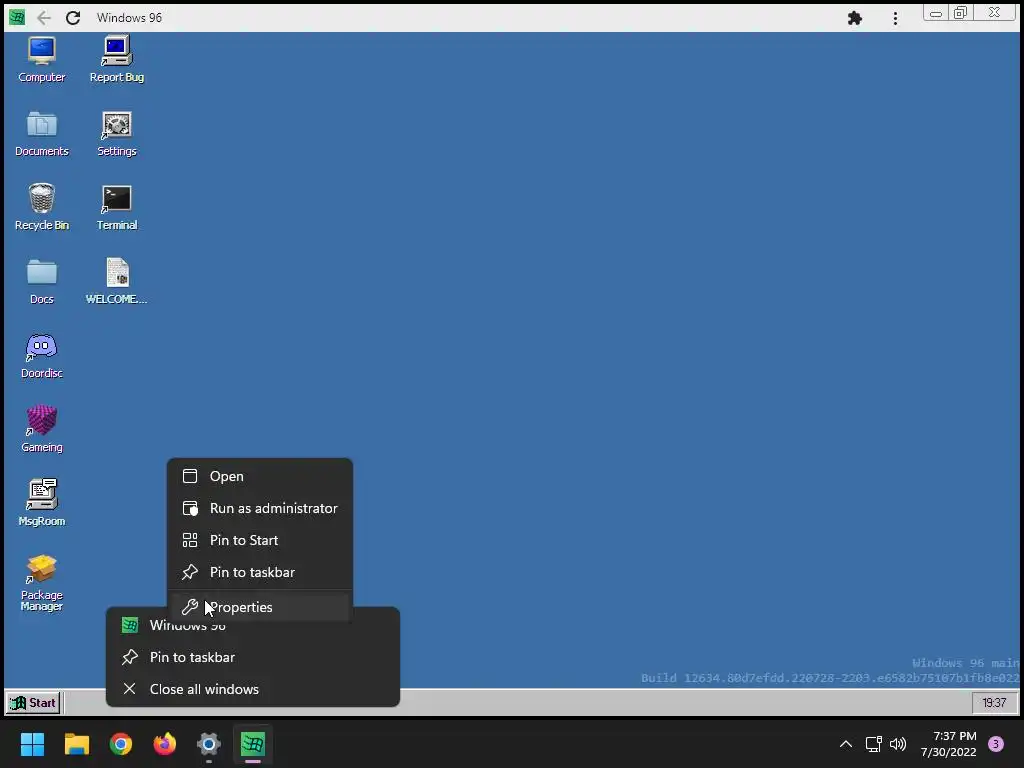Launch Google Chrome from the taskbar
The width and height of the screenshot is (1024, 768).
121,744
